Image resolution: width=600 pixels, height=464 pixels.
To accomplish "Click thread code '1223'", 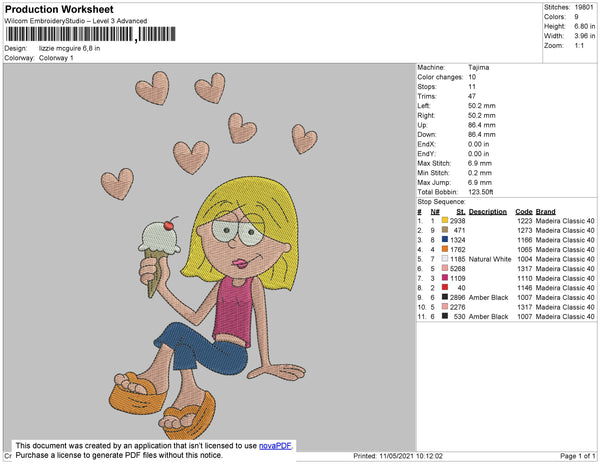I will coord(525,221).
